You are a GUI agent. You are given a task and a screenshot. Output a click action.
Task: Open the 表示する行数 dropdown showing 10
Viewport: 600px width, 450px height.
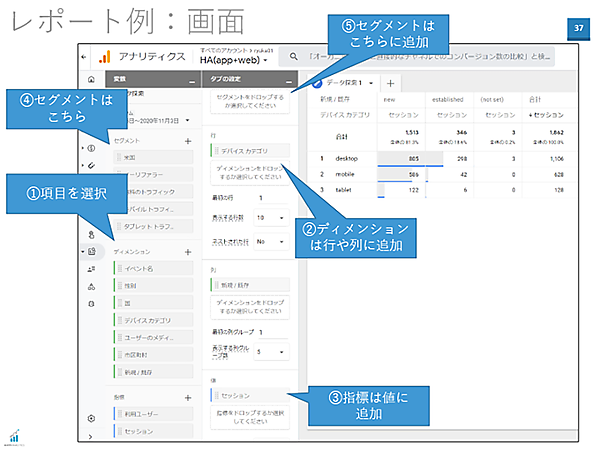(x=272, y=217)
